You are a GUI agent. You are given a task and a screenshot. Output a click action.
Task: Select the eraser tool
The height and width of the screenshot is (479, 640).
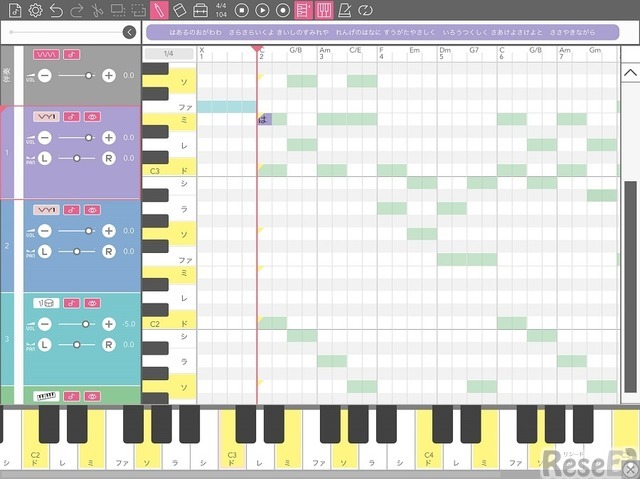point(179,10)
